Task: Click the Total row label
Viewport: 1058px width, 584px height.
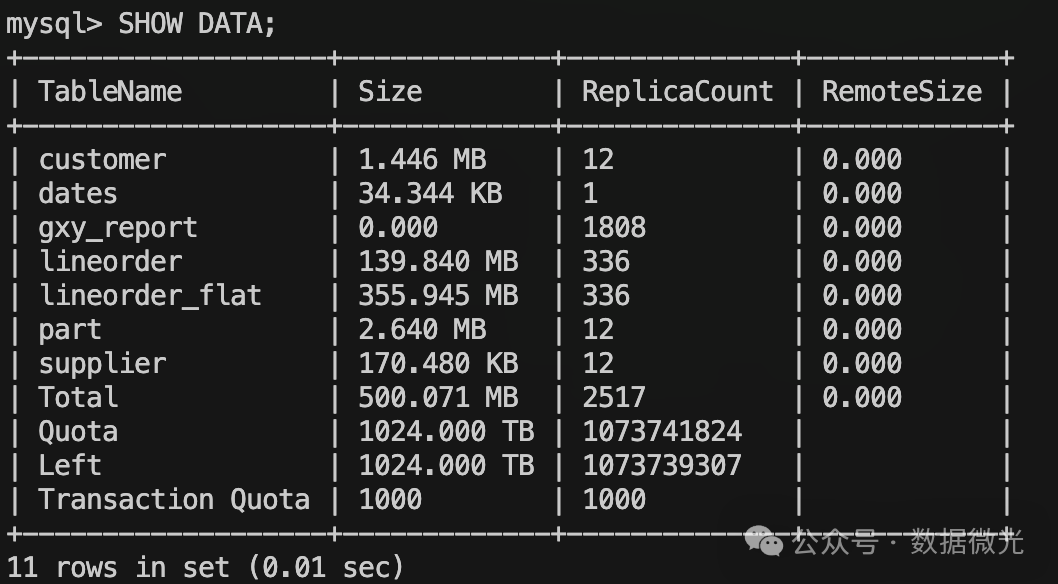Action: (x=78, y=398)
